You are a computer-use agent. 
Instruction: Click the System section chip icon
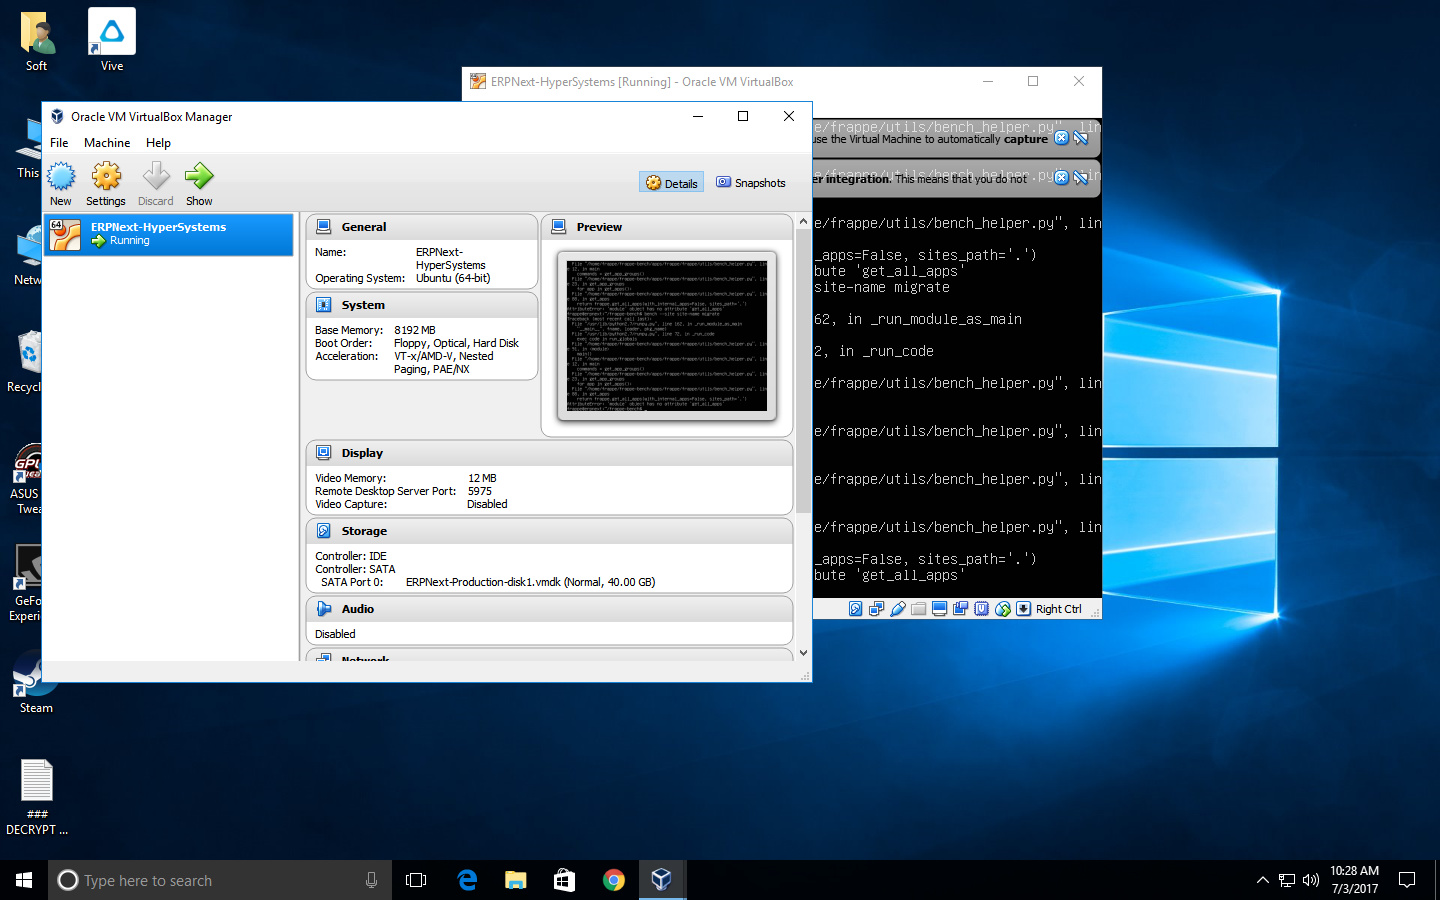pyautogui.click(x=324, y=305)
